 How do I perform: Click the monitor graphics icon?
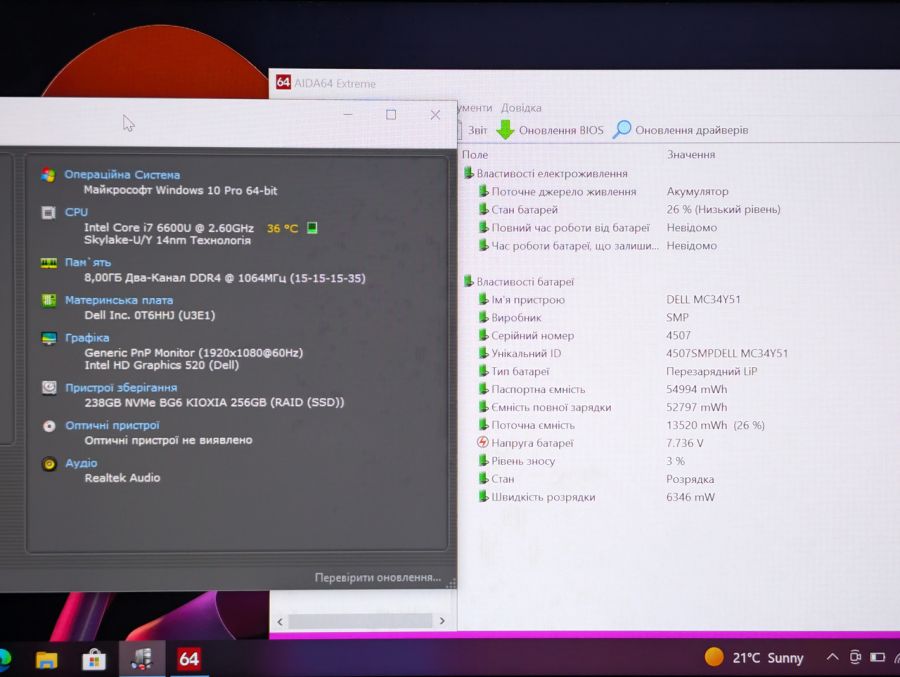48,338
